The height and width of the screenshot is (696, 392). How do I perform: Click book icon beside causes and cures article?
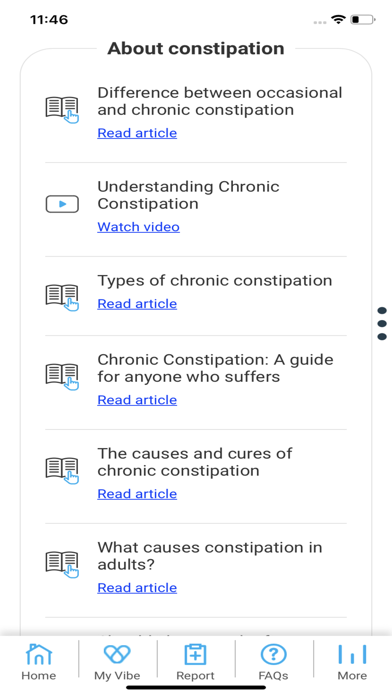point(62,470)
